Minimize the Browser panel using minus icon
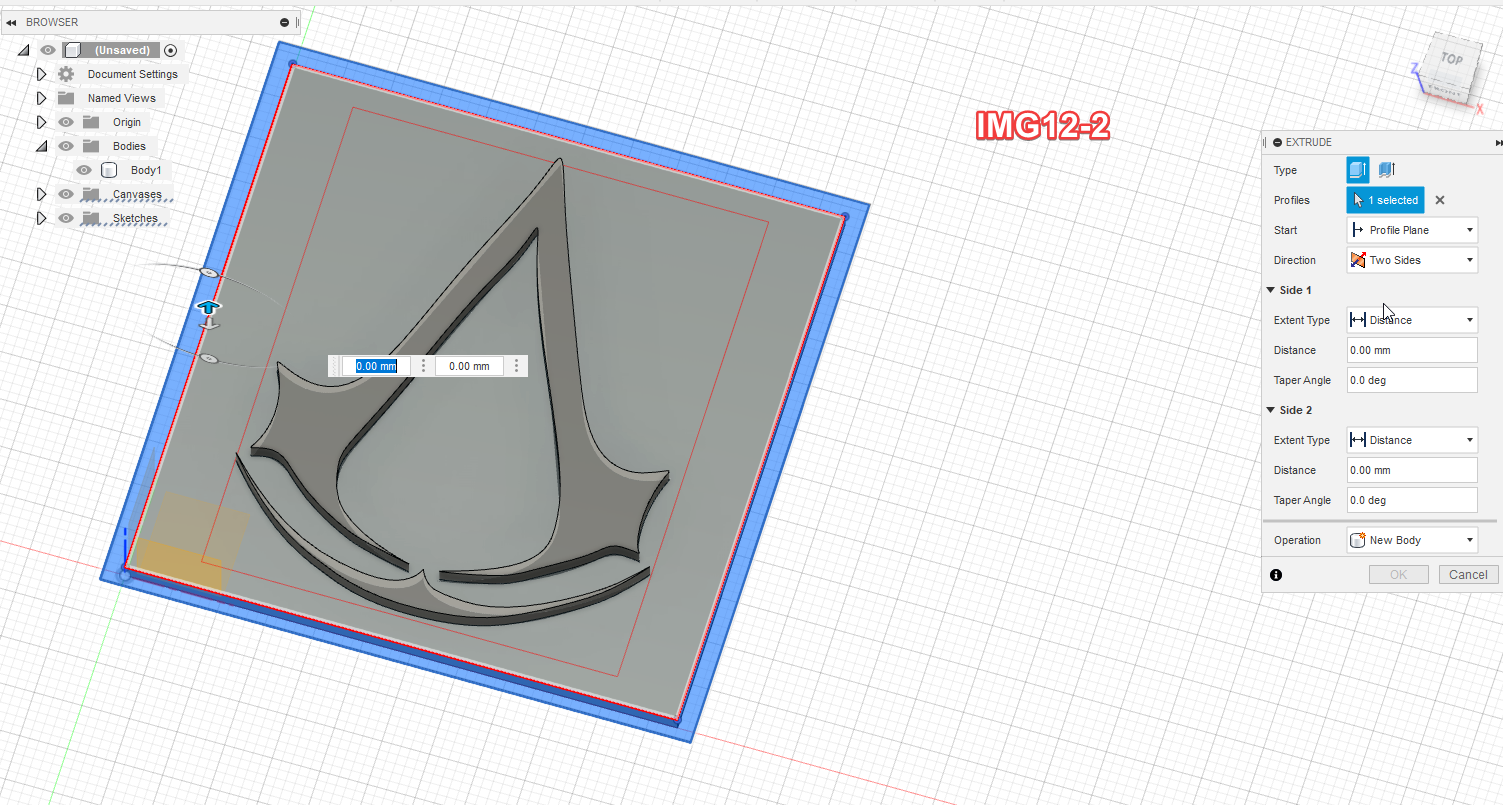Viewport: 1503px width, 805px height. click(285, 22)
